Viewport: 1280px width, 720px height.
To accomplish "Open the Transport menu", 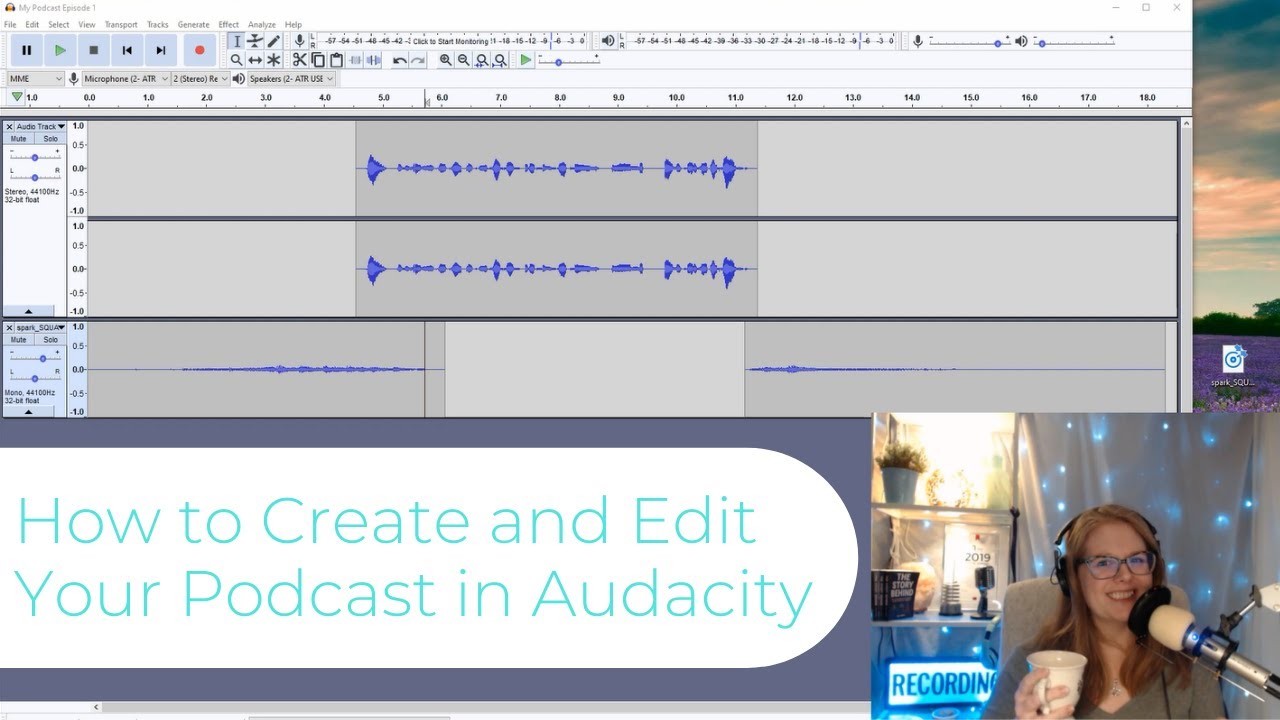I will 121,24.
